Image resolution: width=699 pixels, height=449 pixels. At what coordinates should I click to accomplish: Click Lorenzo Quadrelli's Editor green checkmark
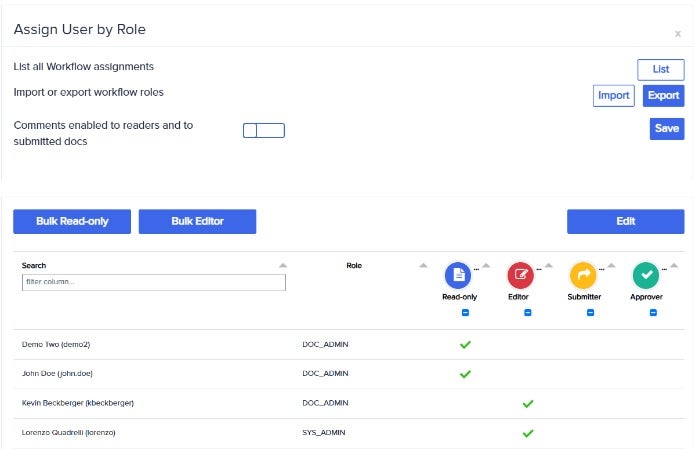coord(528,433)
